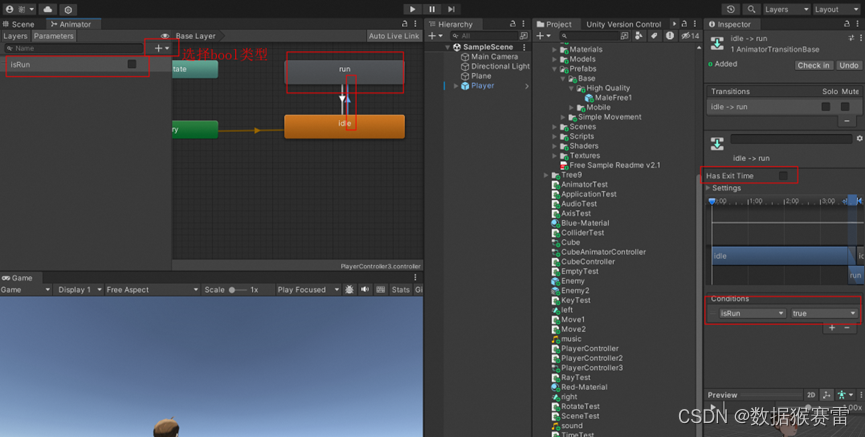Toggle Solo for the idle -> run transition
865x437 pixels.
point(826,106)
